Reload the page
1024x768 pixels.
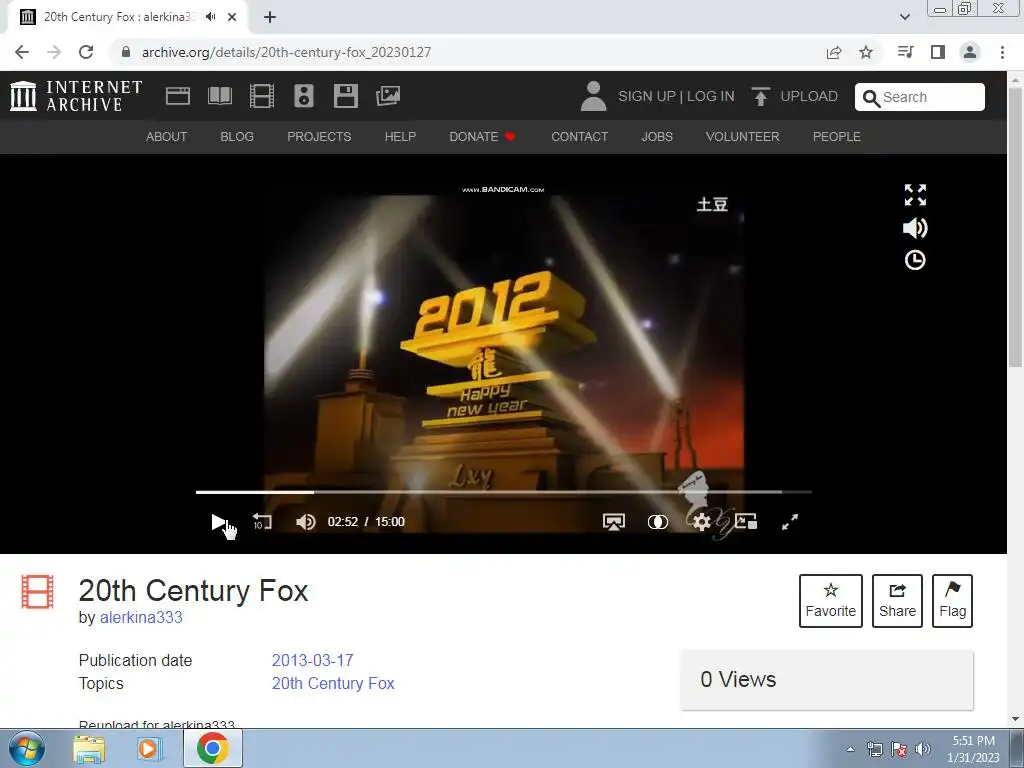[x=86, y=52]
